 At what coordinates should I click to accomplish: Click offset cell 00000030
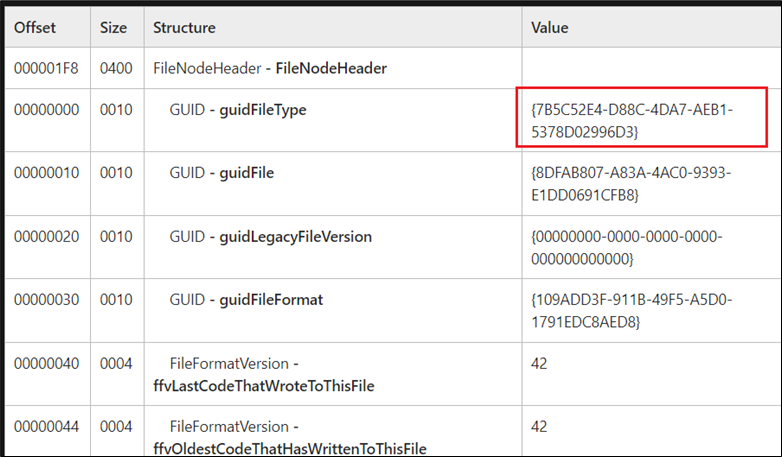tap(46, 300)
